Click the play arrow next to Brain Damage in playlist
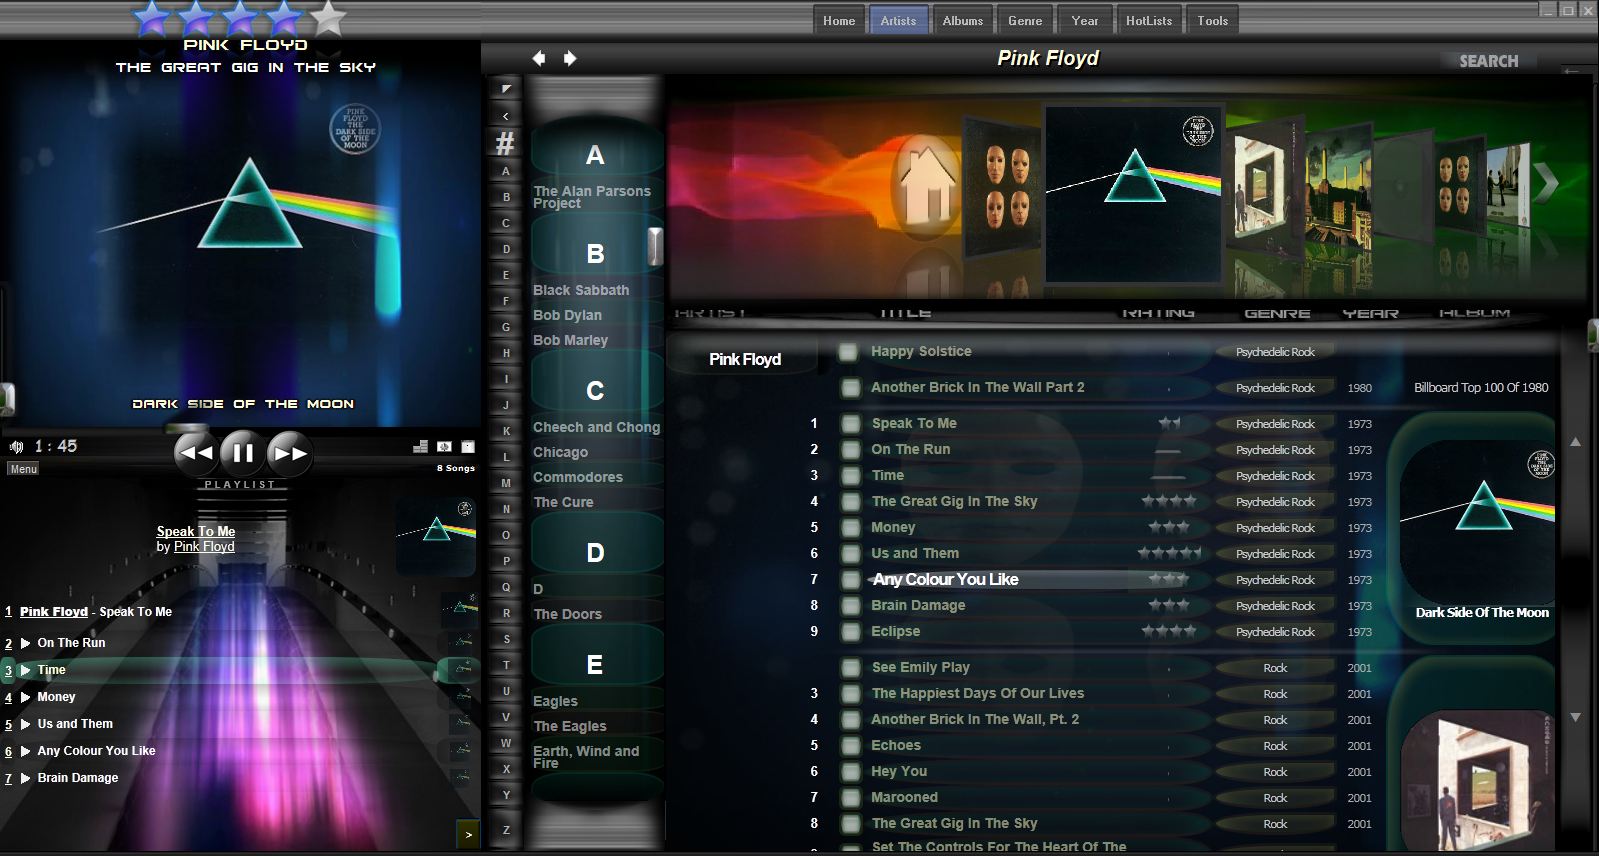The image size is (1599, 856). pos(26,778)
